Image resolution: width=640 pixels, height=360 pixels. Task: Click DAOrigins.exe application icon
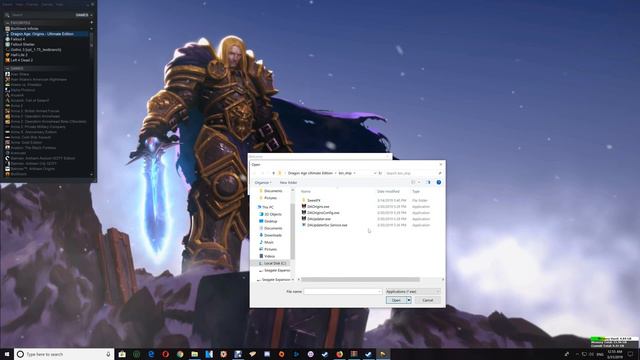click(x=304, y=207)
